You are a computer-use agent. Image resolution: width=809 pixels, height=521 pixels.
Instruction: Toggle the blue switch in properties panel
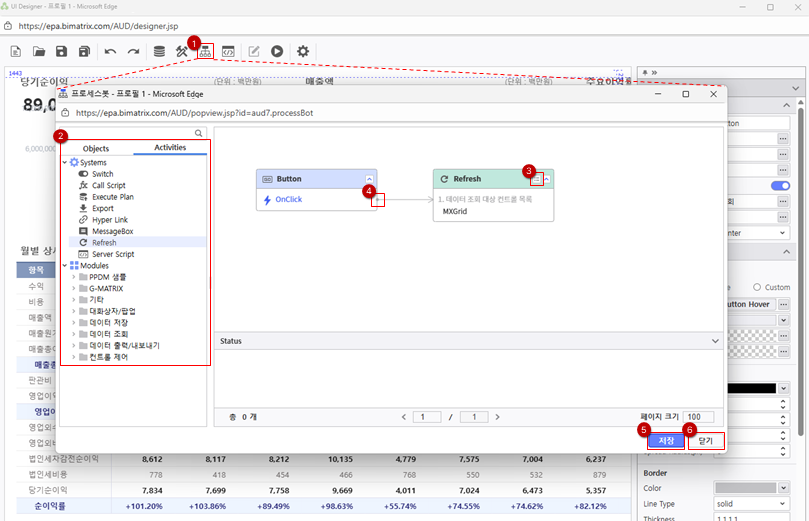coord(780,185)
